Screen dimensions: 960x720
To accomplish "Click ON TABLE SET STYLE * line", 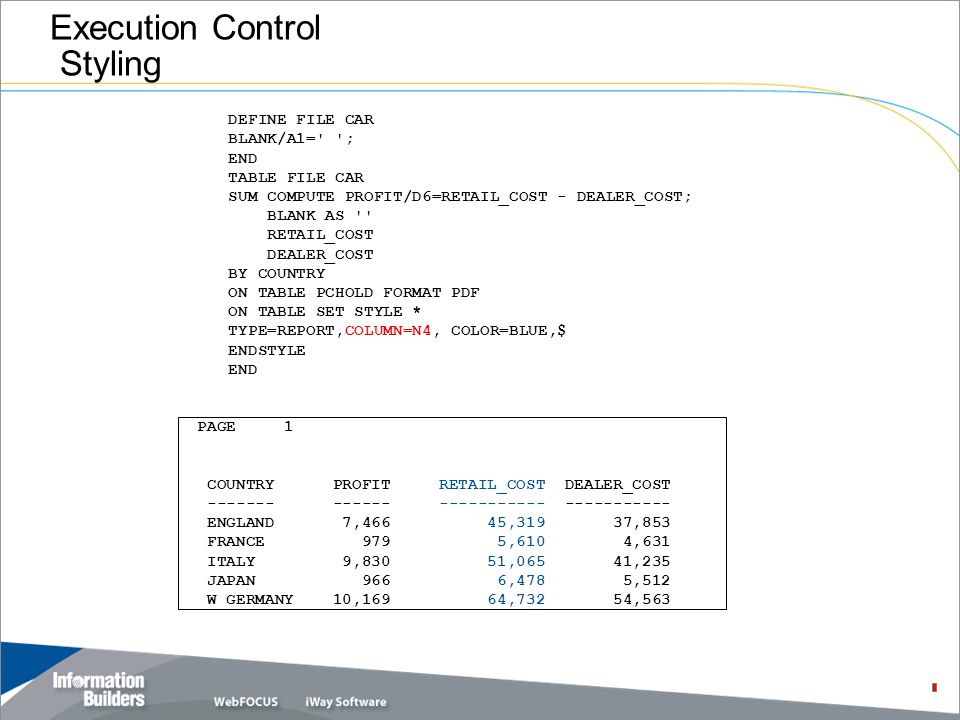I will point(324,312).
